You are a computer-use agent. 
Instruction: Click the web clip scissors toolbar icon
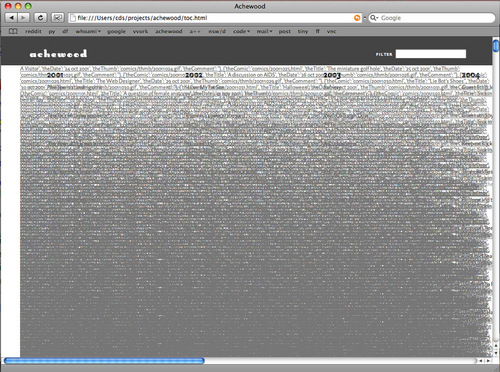[x=58, y=18]
